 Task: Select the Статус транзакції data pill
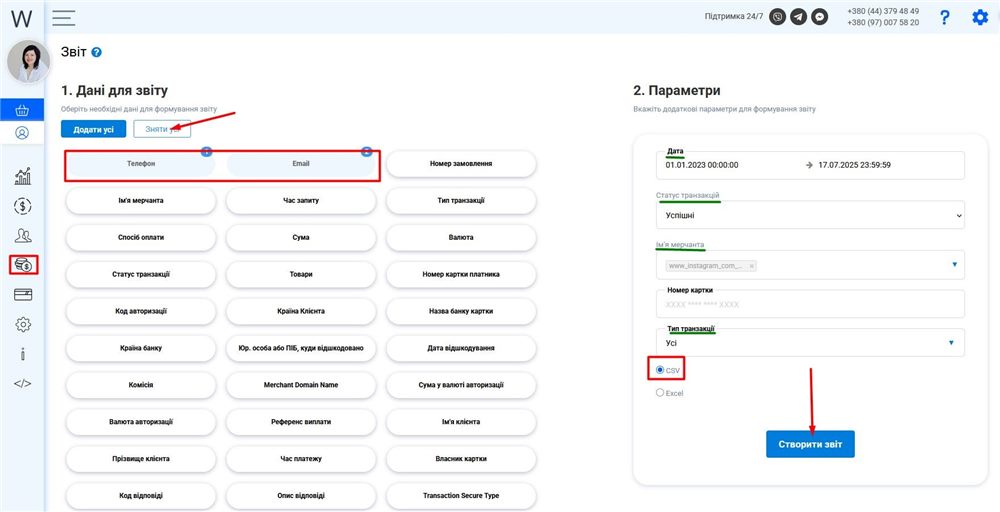pos(141,274)
